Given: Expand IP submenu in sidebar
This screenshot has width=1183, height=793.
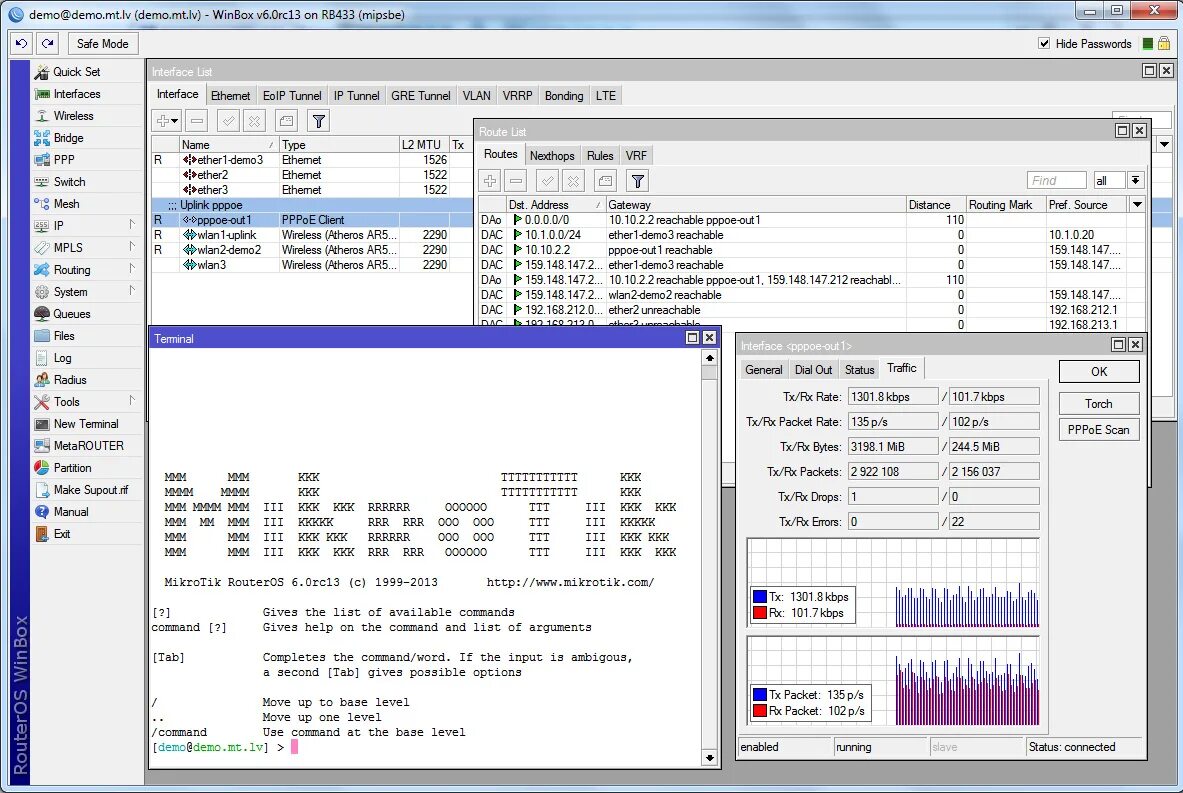Looking at the screenshot, I should tap(132, 225).
